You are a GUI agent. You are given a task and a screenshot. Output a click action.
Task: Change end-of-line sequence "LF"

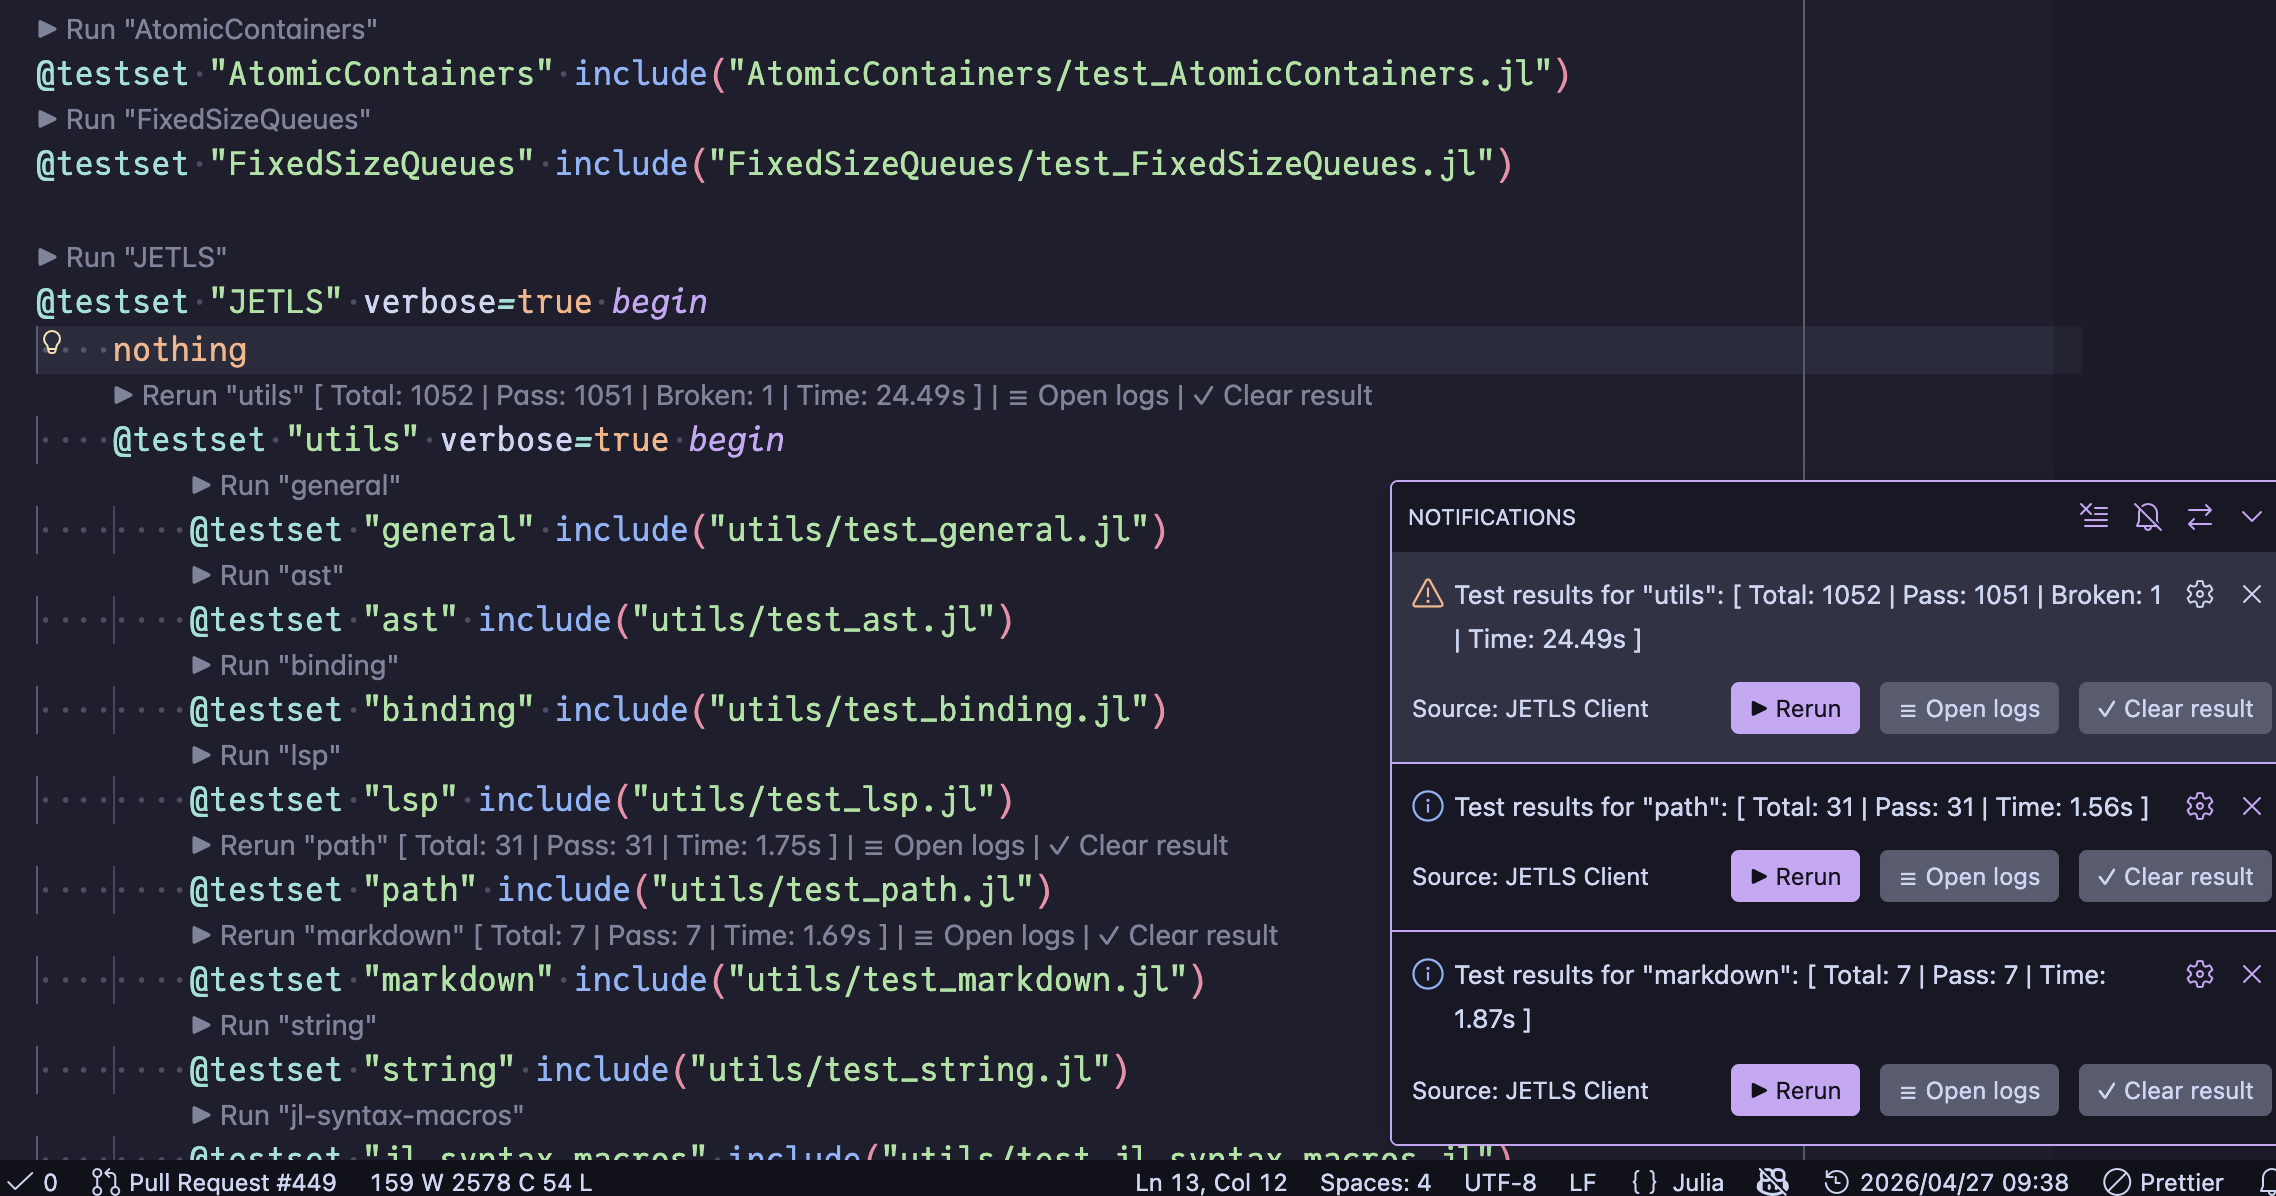1582,1182
